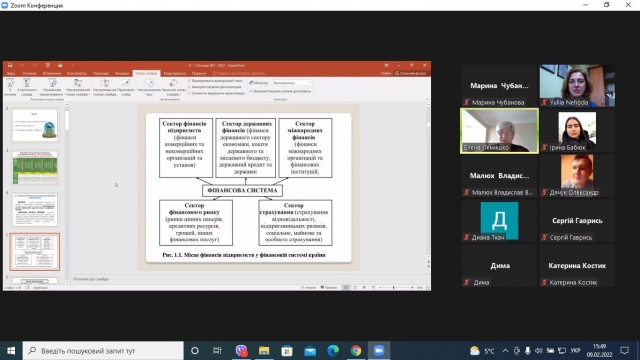Screen dimensions: 640x360
Task: Open the Анімація (Animations) ribbon tab
Action: coord(122,73)
